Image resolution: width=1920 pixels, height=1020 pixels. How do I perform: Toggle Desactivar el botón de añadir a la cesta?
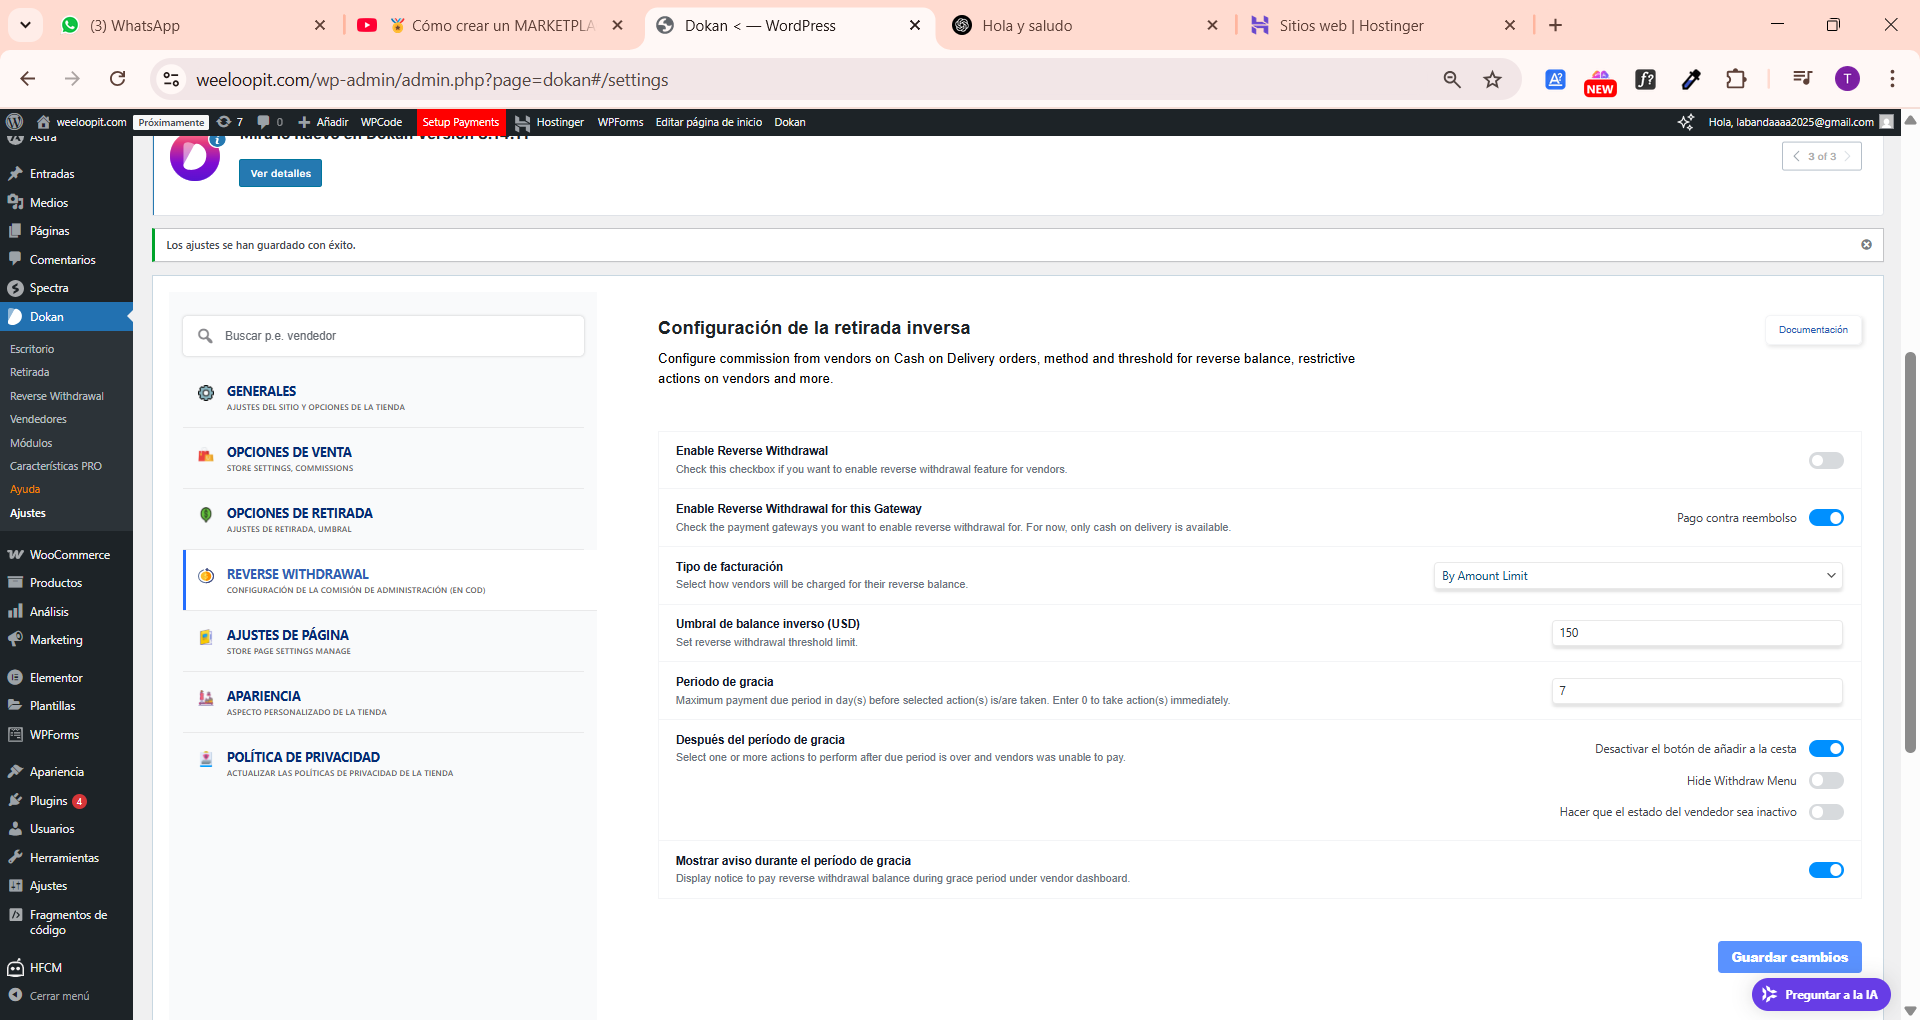(1826, 749)
